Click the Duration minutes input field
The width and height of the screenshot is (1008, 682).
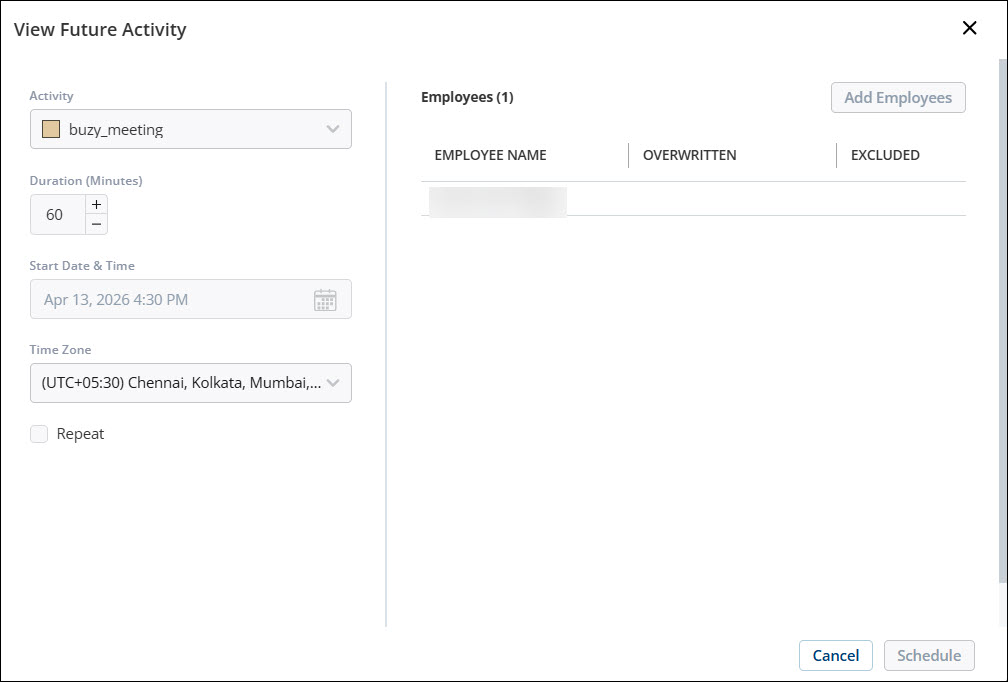[x=56, y=215]
